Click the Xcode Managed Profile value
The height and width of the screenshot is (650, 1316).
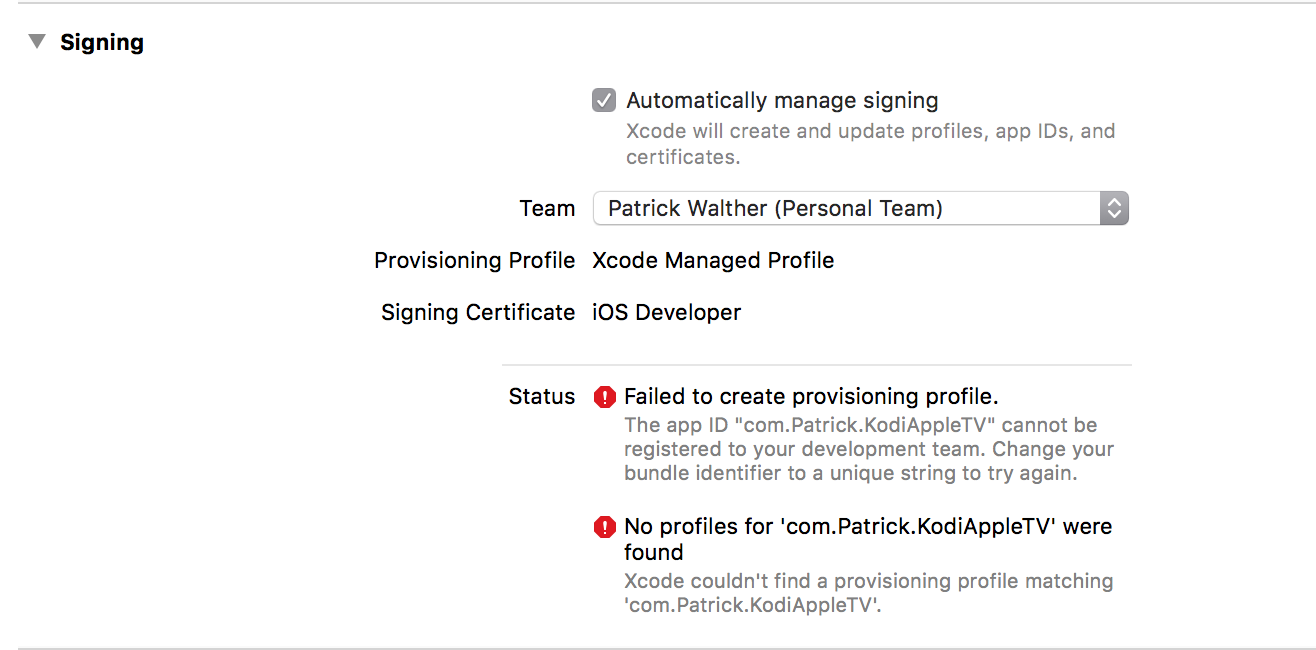tap(713, 261)
